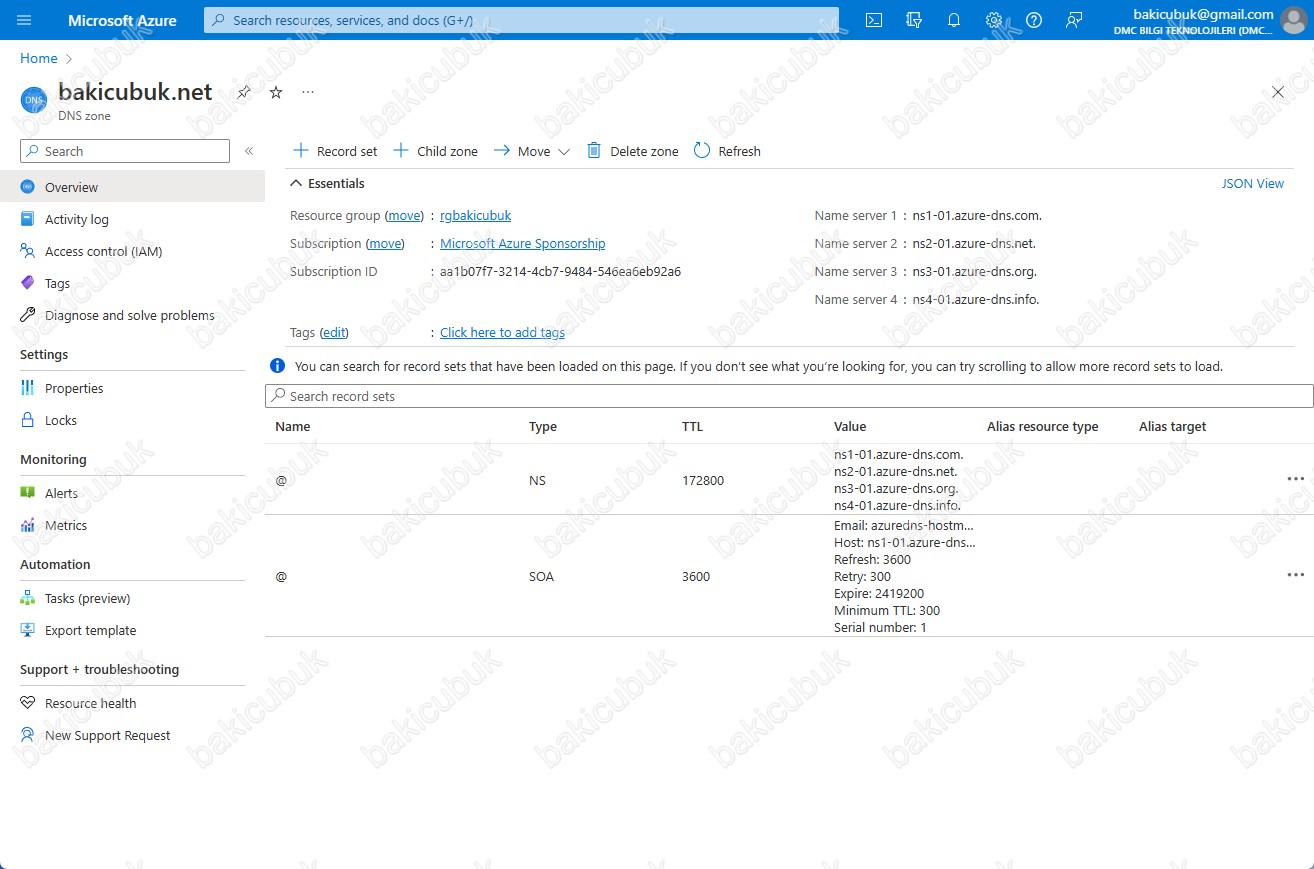
Task: Refresh the DNS zone view
Action: click(x=727, y=151)
